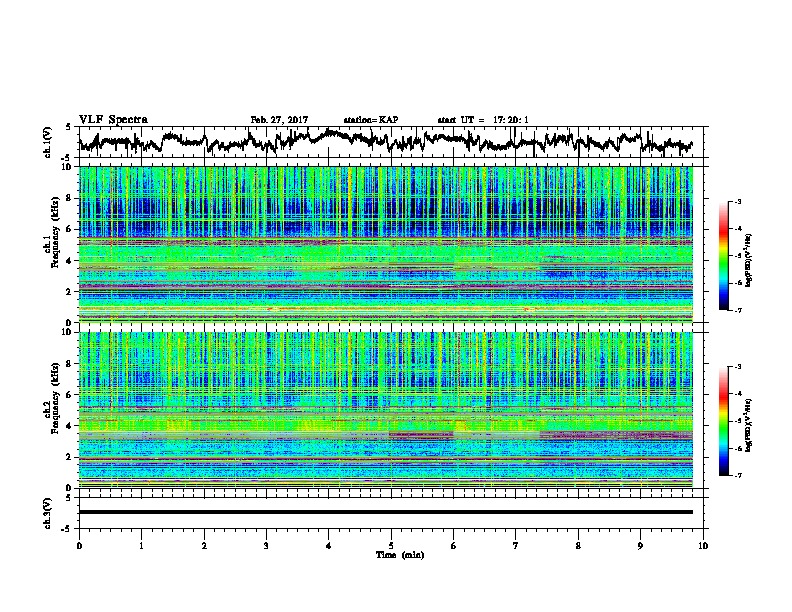
Task: Select the date text "Feb. 27, 2017"
Action: [279, 120]
